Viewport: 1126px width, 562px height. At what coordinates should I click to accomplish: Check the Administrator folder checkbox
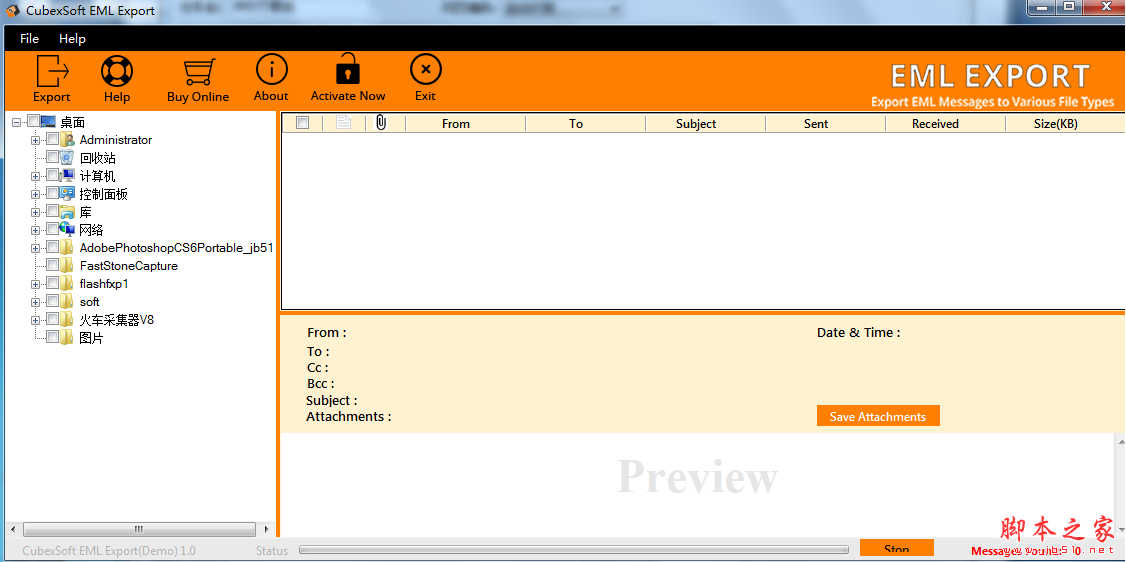tap(52, 139)
